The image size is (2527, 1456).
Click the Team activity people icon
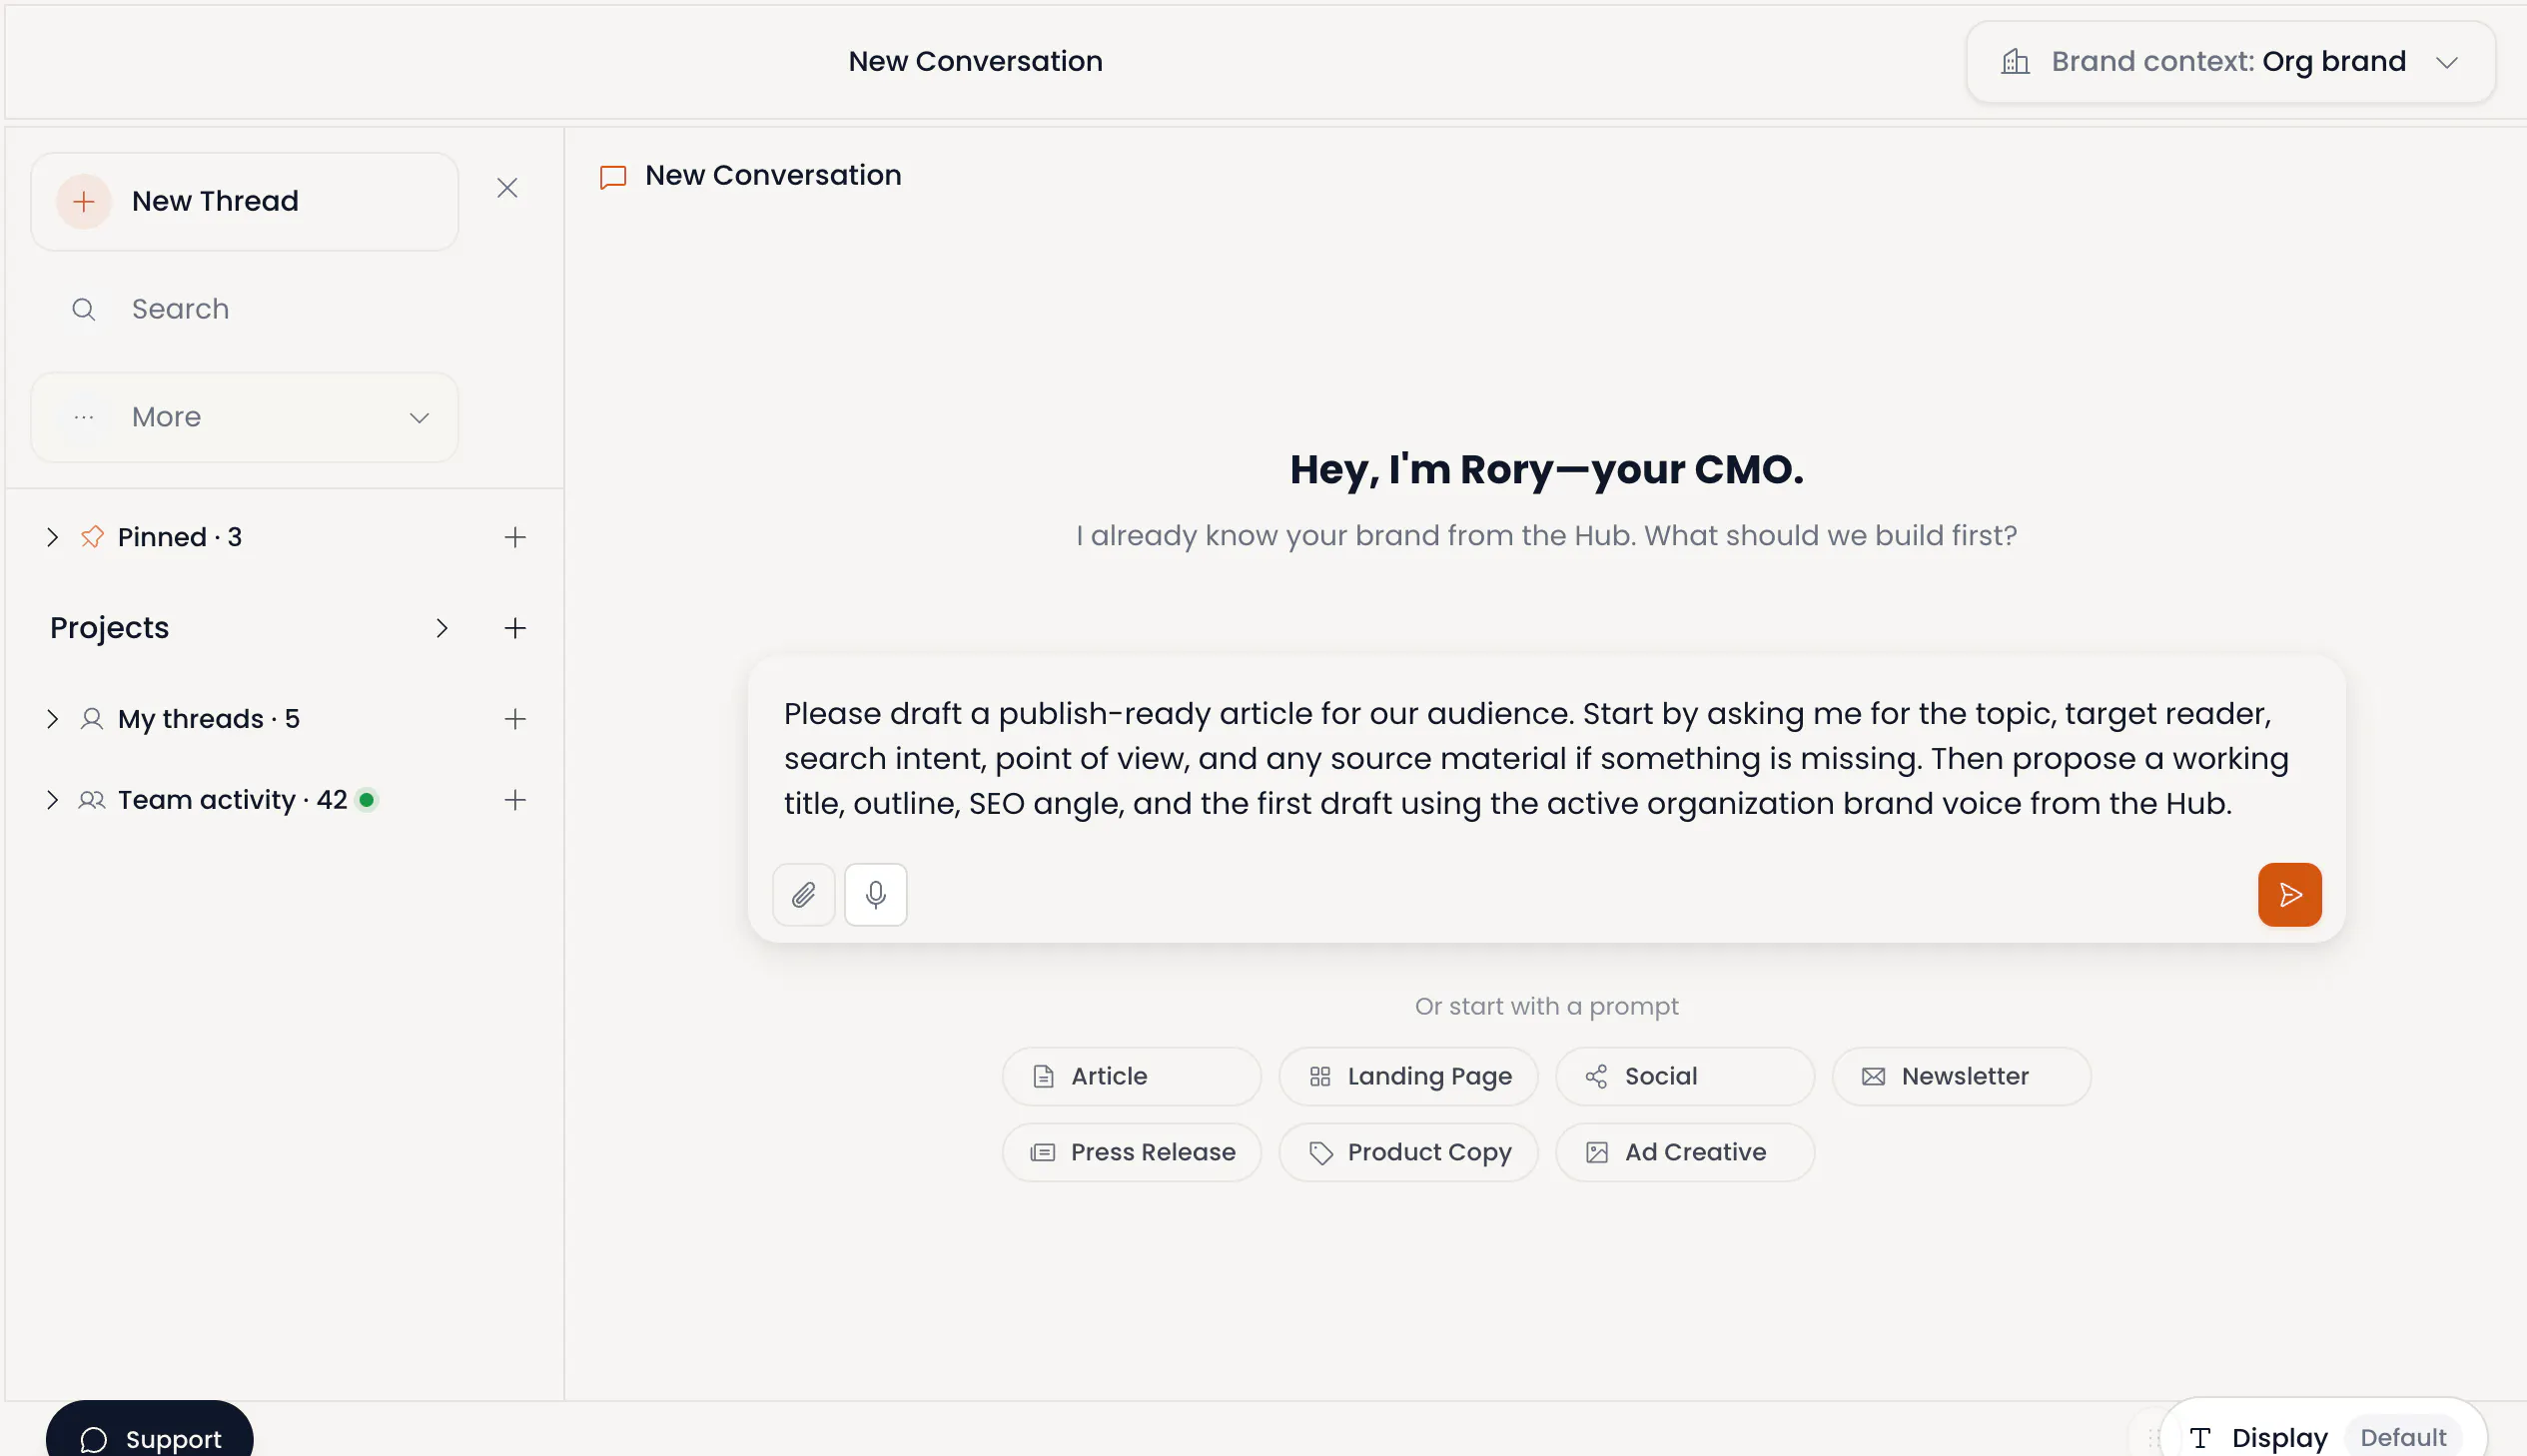coord(92,800)
